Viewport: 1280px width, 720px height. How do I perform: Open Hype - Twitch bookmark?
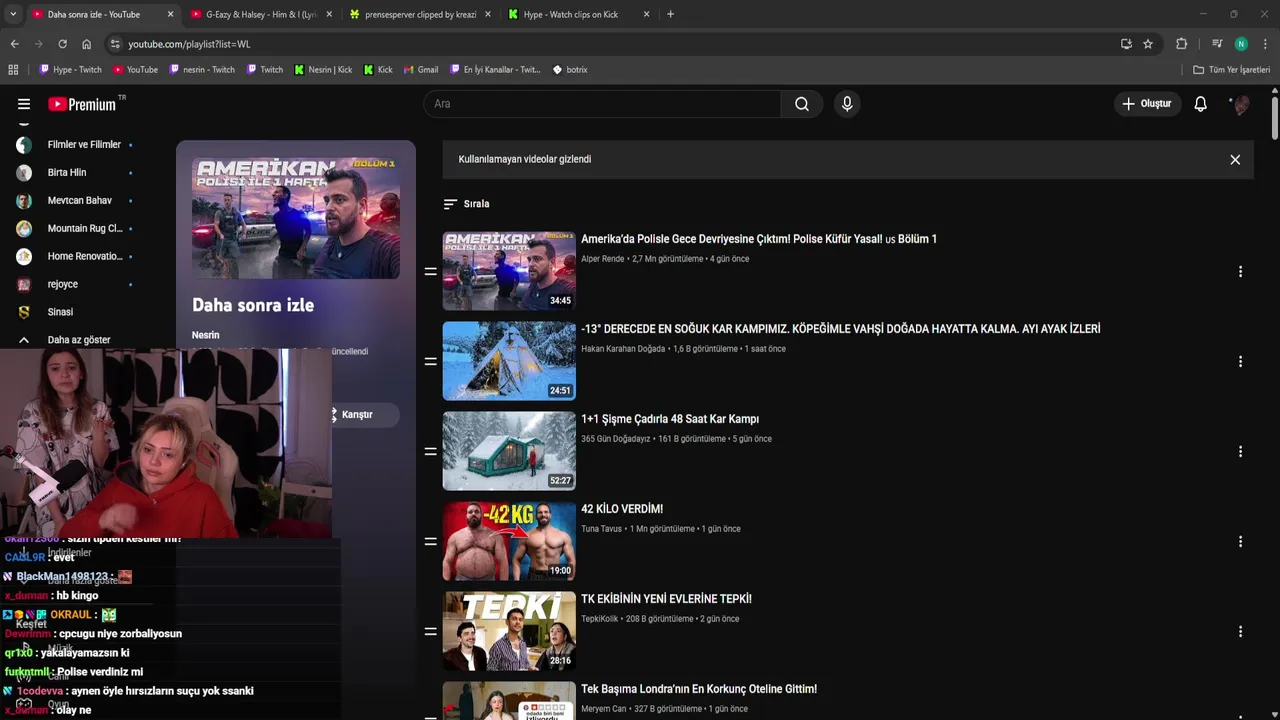[x=70, y=70]
